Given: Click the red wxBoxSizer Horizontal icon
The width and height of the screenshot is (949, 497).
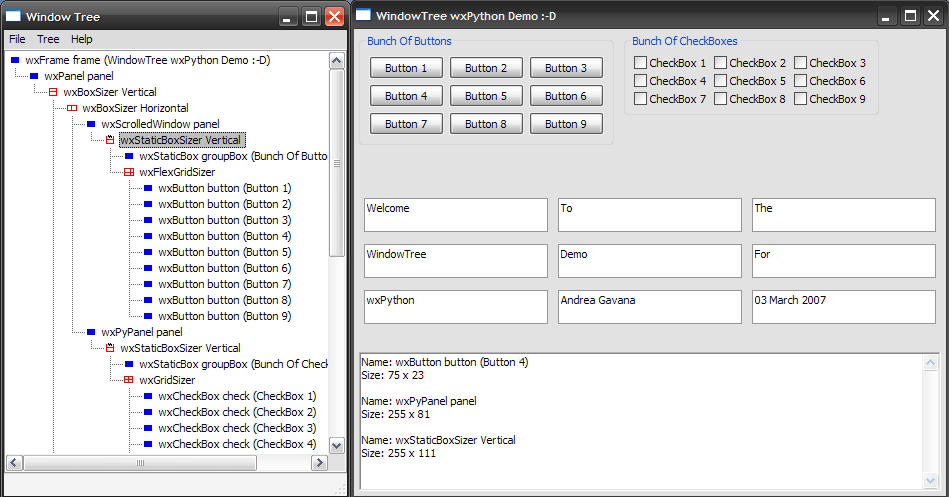Looking at the screenshot, I should pyautogui.click(x=72, y=108).
